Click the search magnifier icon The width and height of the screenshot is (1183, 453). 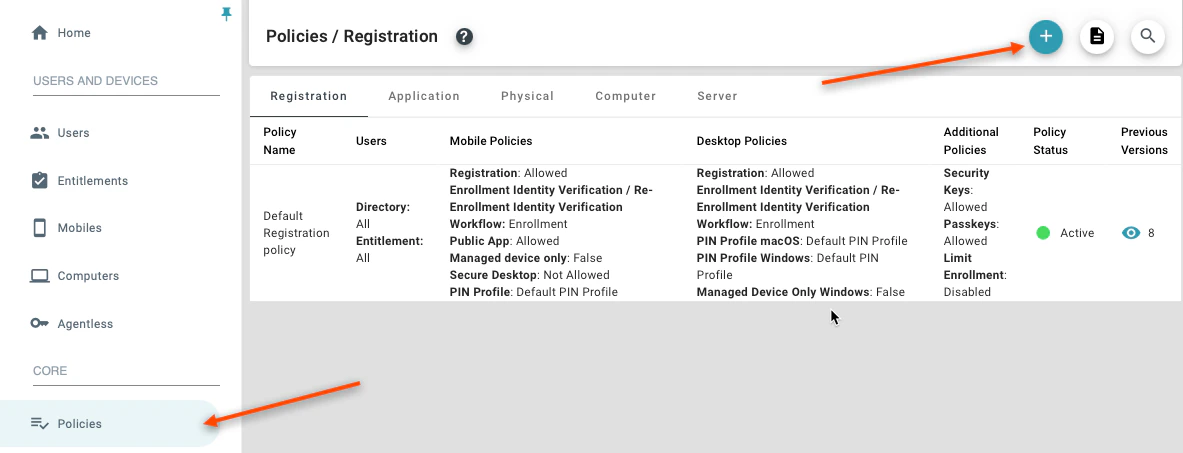[1148, 37]
